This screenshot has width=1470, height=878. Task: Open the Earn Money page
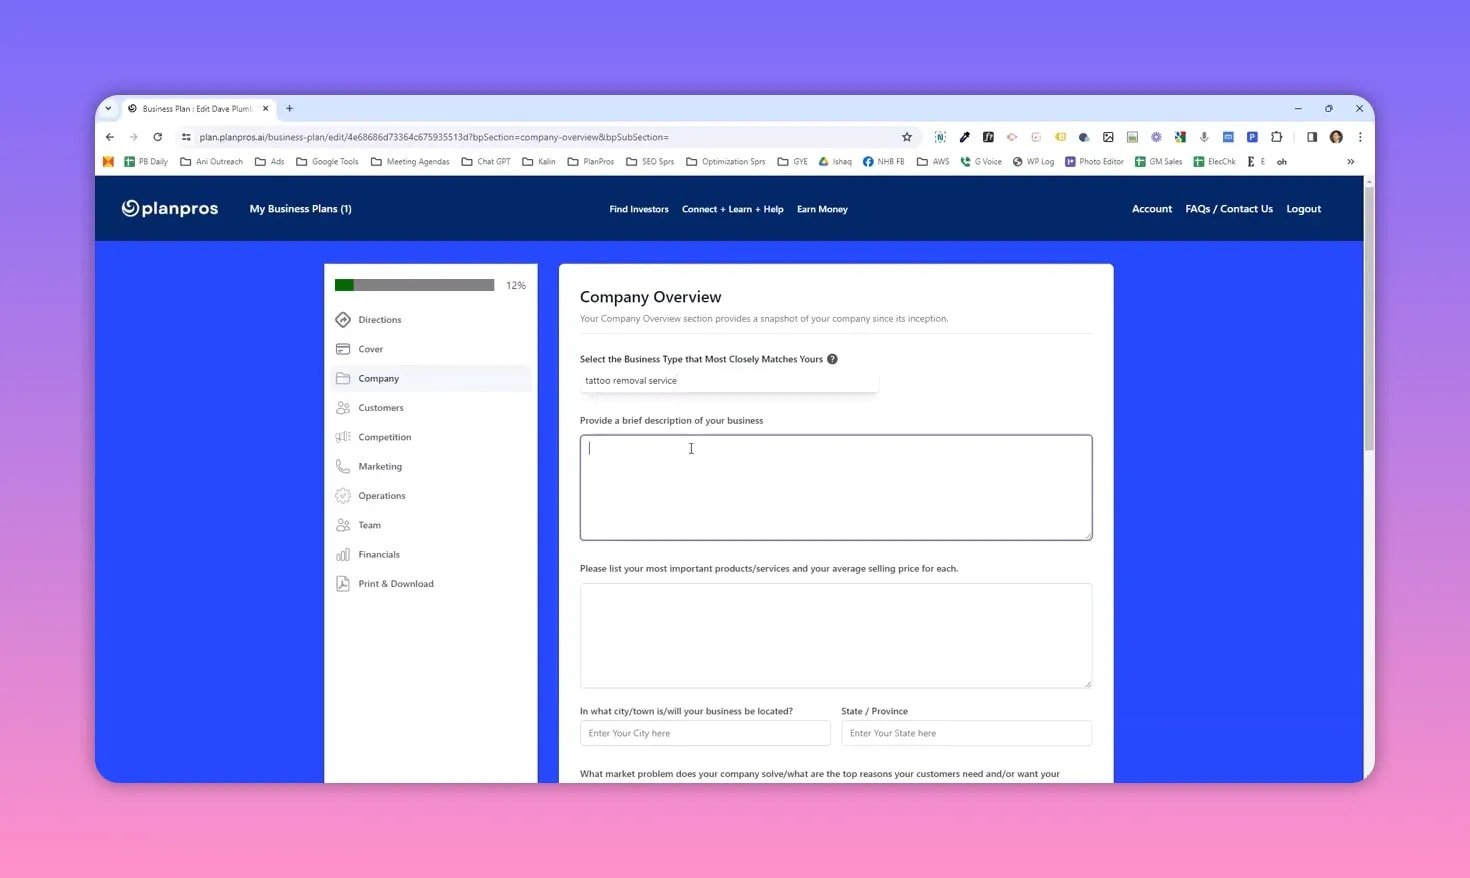coord(821,208)
